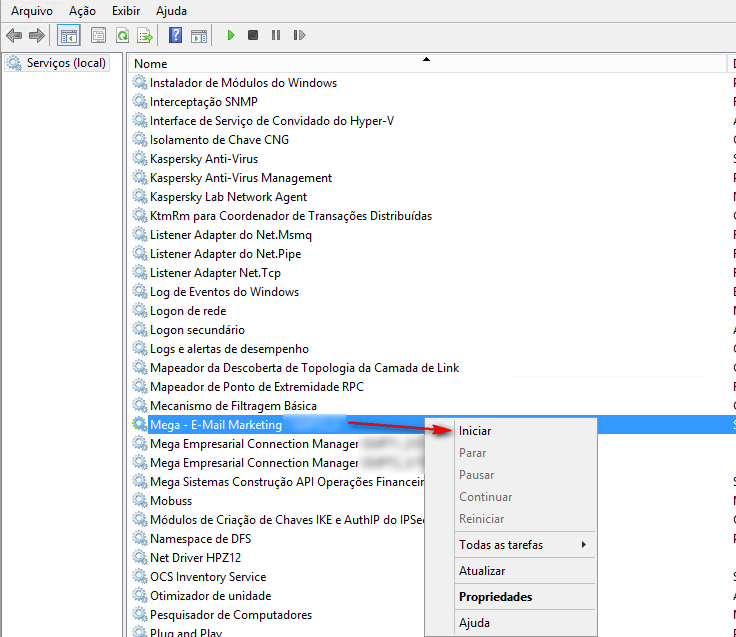The height and width of the screenshot is (637, 736).
Task: Choose Iniciar from the context menu
Action: (475, 431)
